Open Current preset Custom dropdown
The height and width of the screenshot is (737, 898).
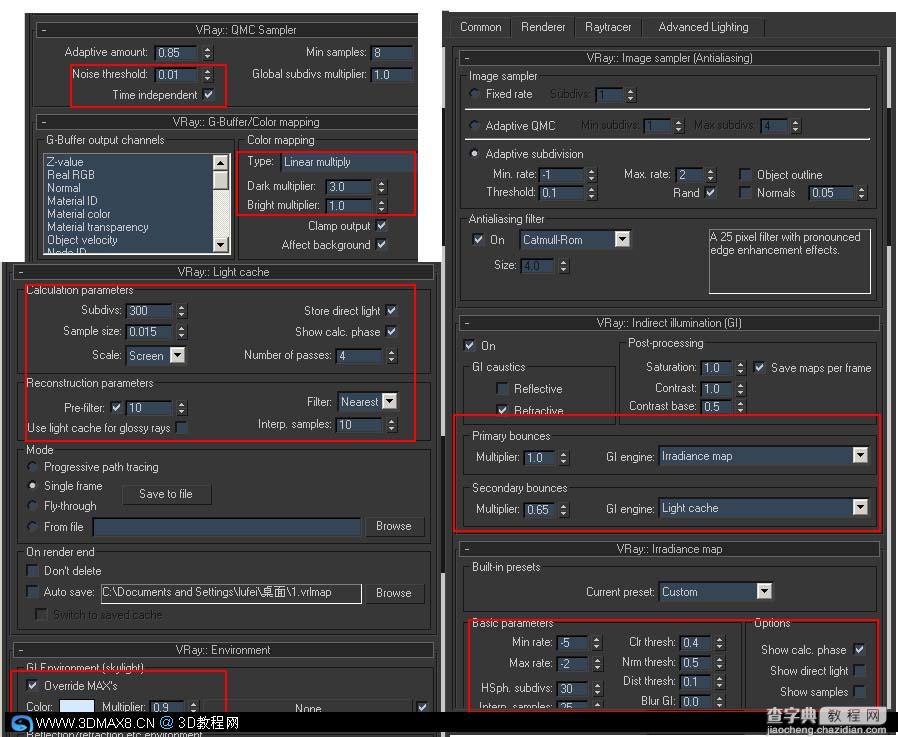click(764, 591)
